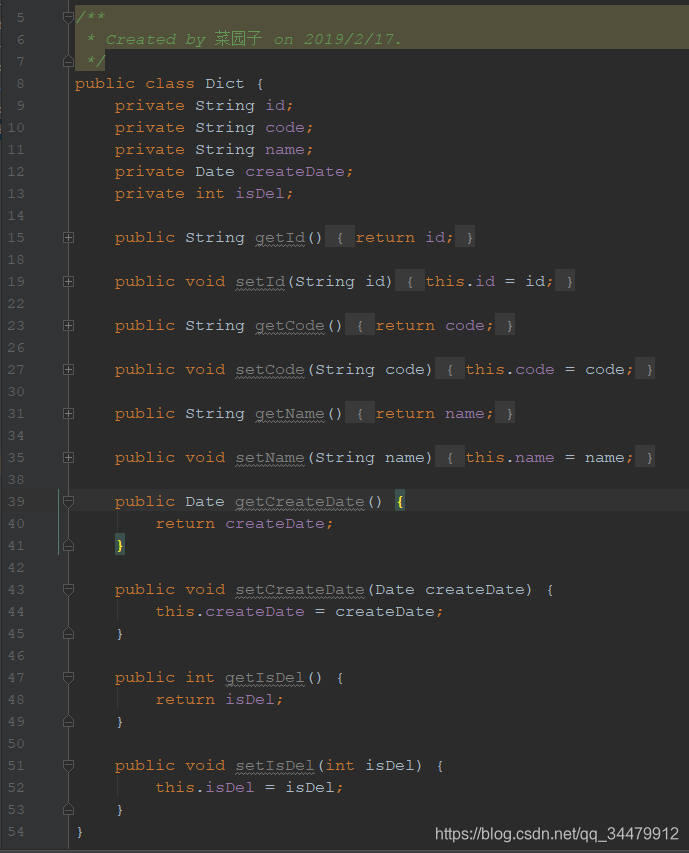Expand the folded getName() method

click(69, 414)
